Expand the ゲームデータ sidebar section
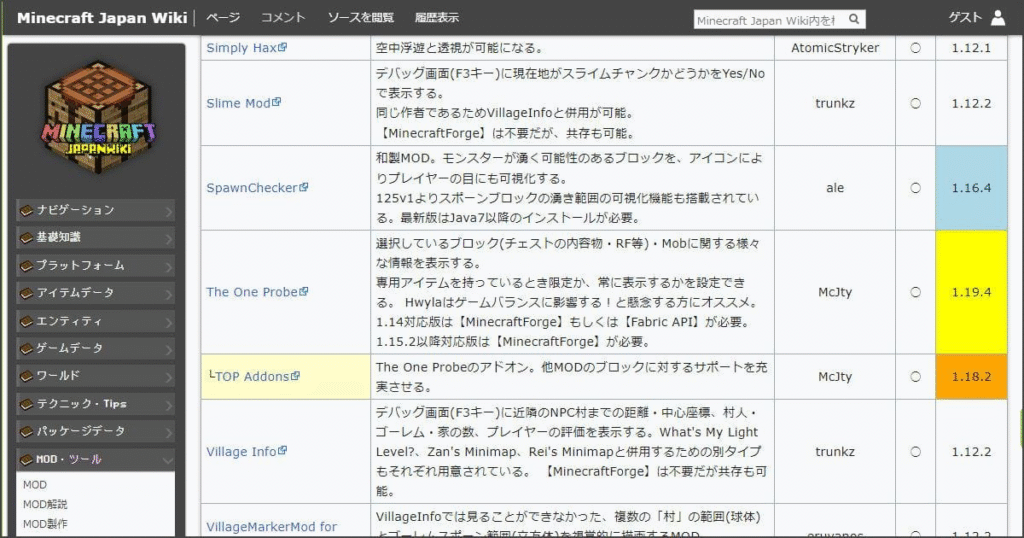1024x538 pixels. pos(95,349)
